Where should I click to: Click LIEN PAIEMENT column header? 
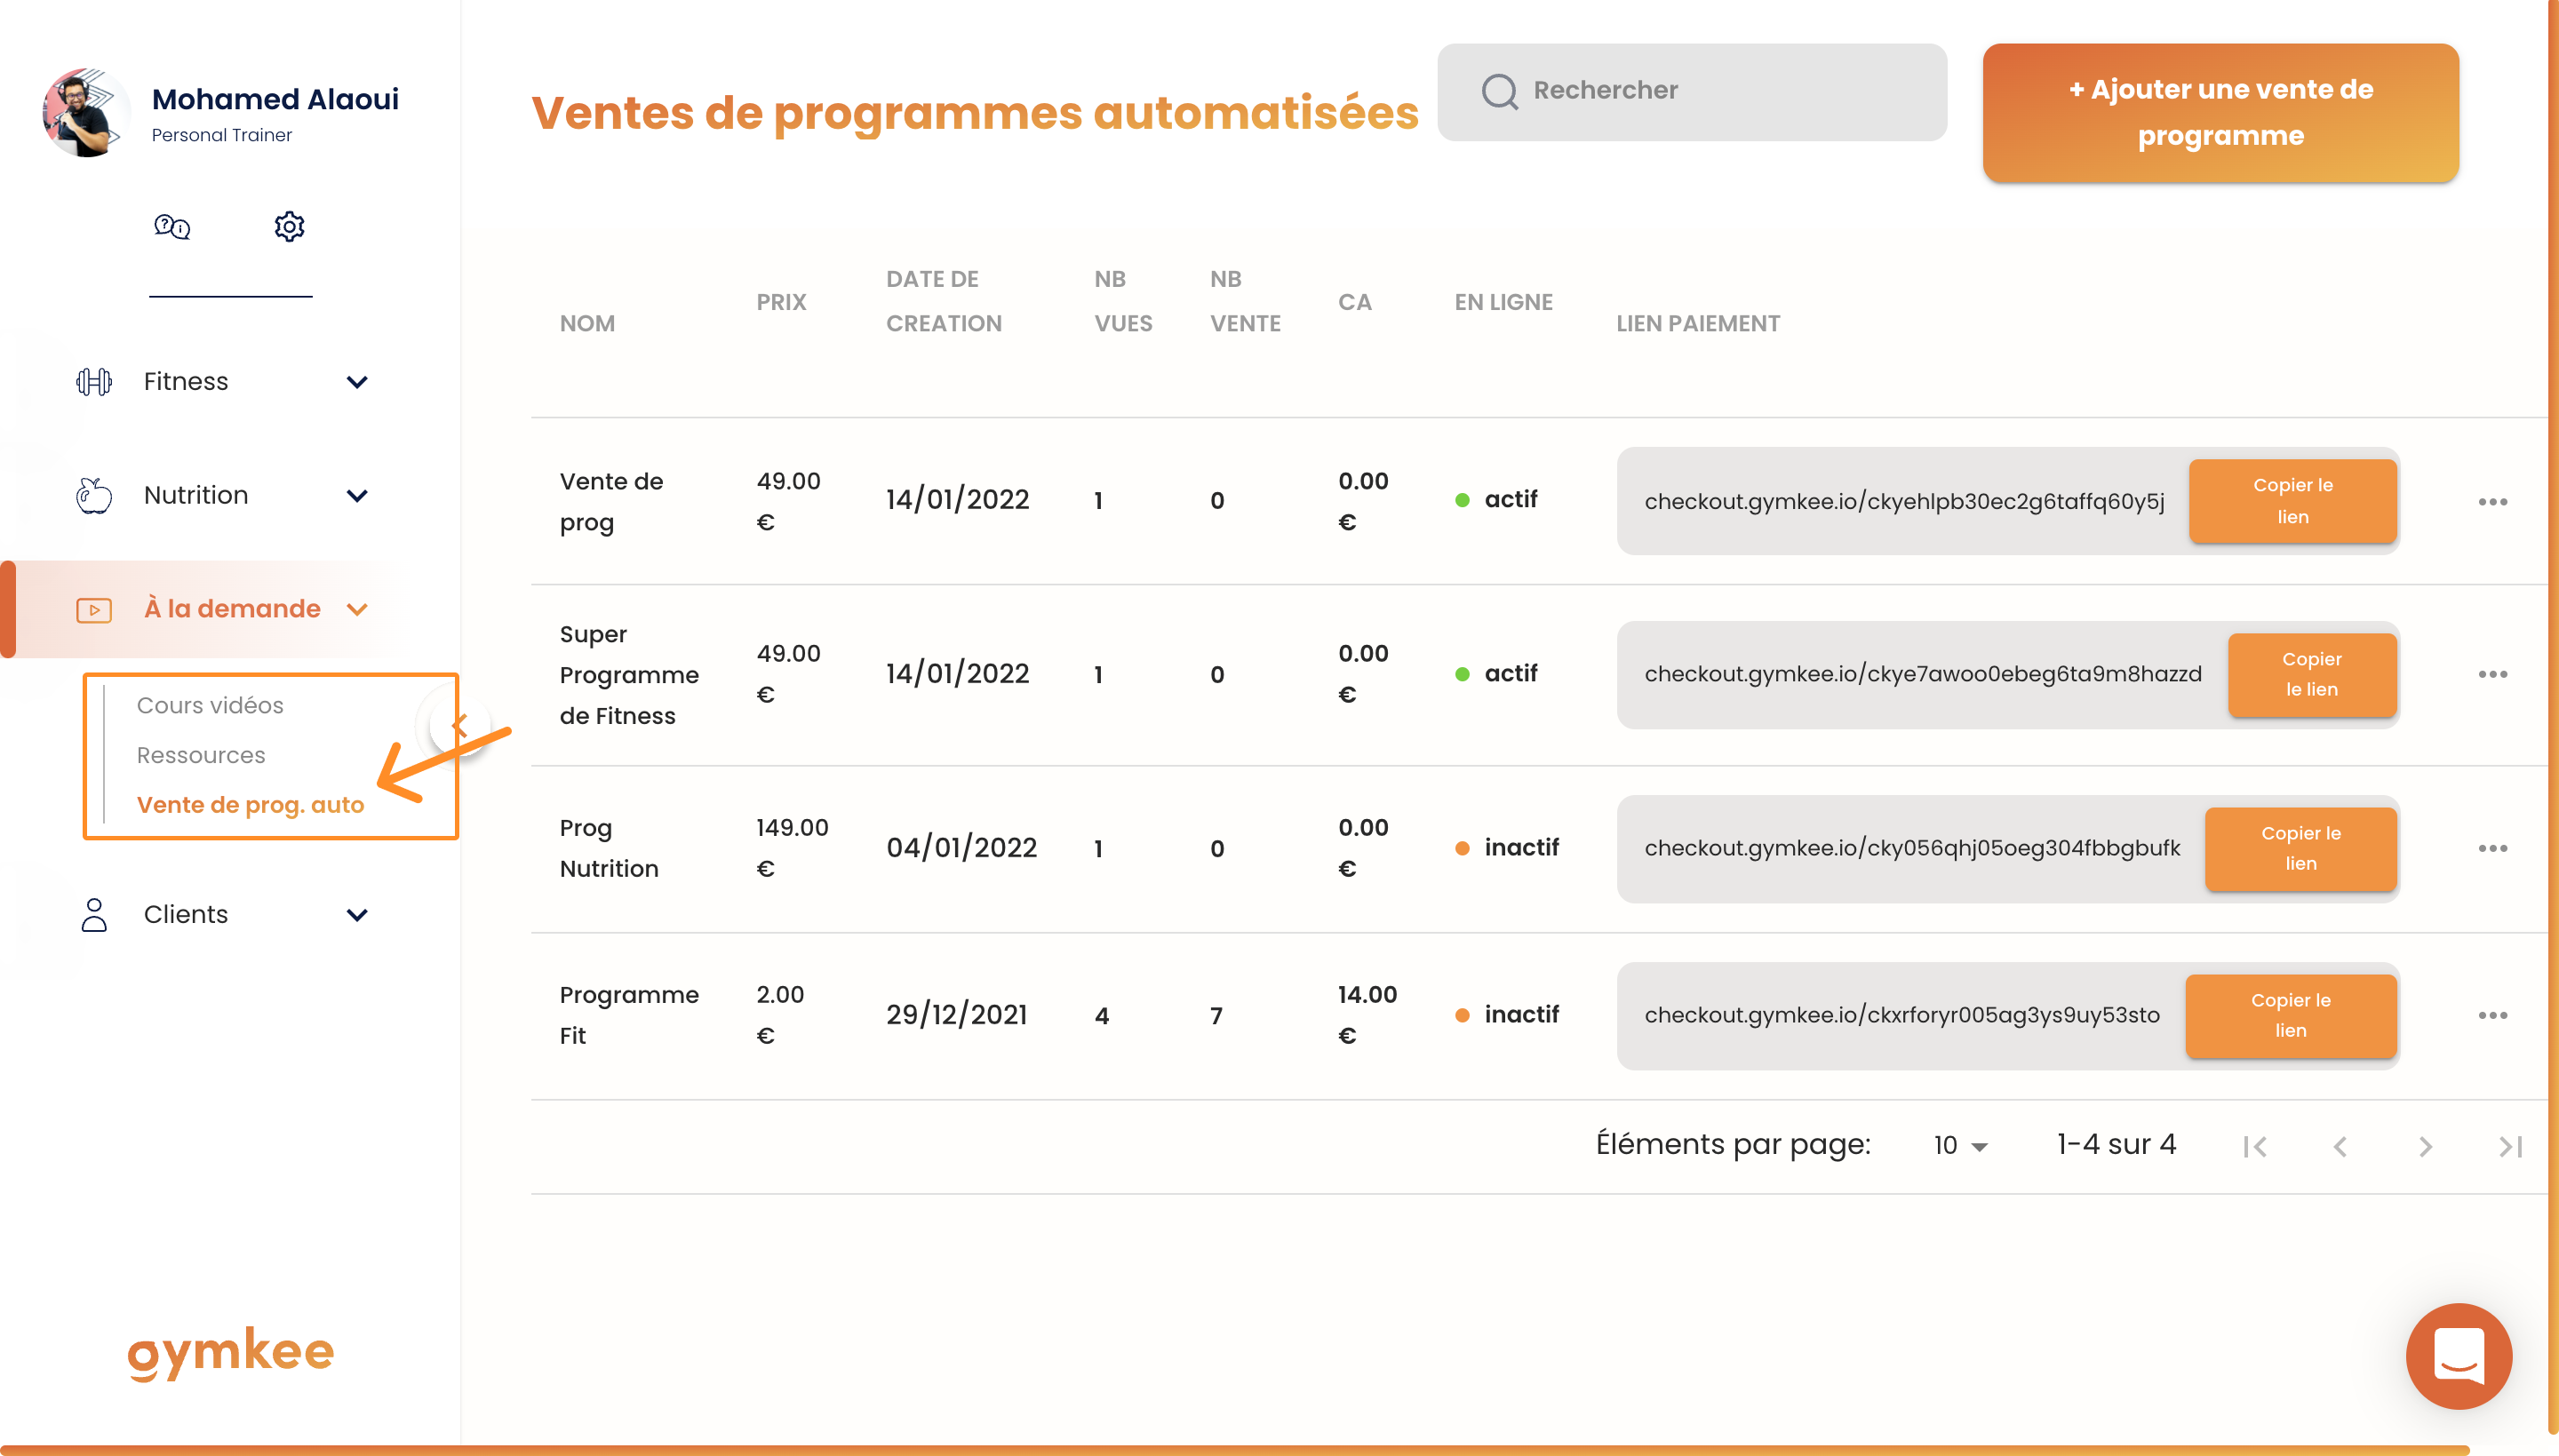point(1698,324)
